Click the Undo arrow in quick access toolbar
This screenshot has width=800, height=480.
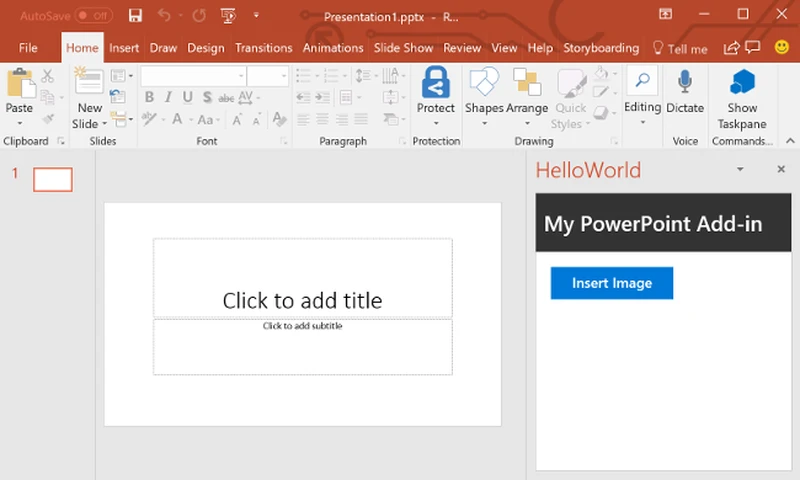(164, 15)
